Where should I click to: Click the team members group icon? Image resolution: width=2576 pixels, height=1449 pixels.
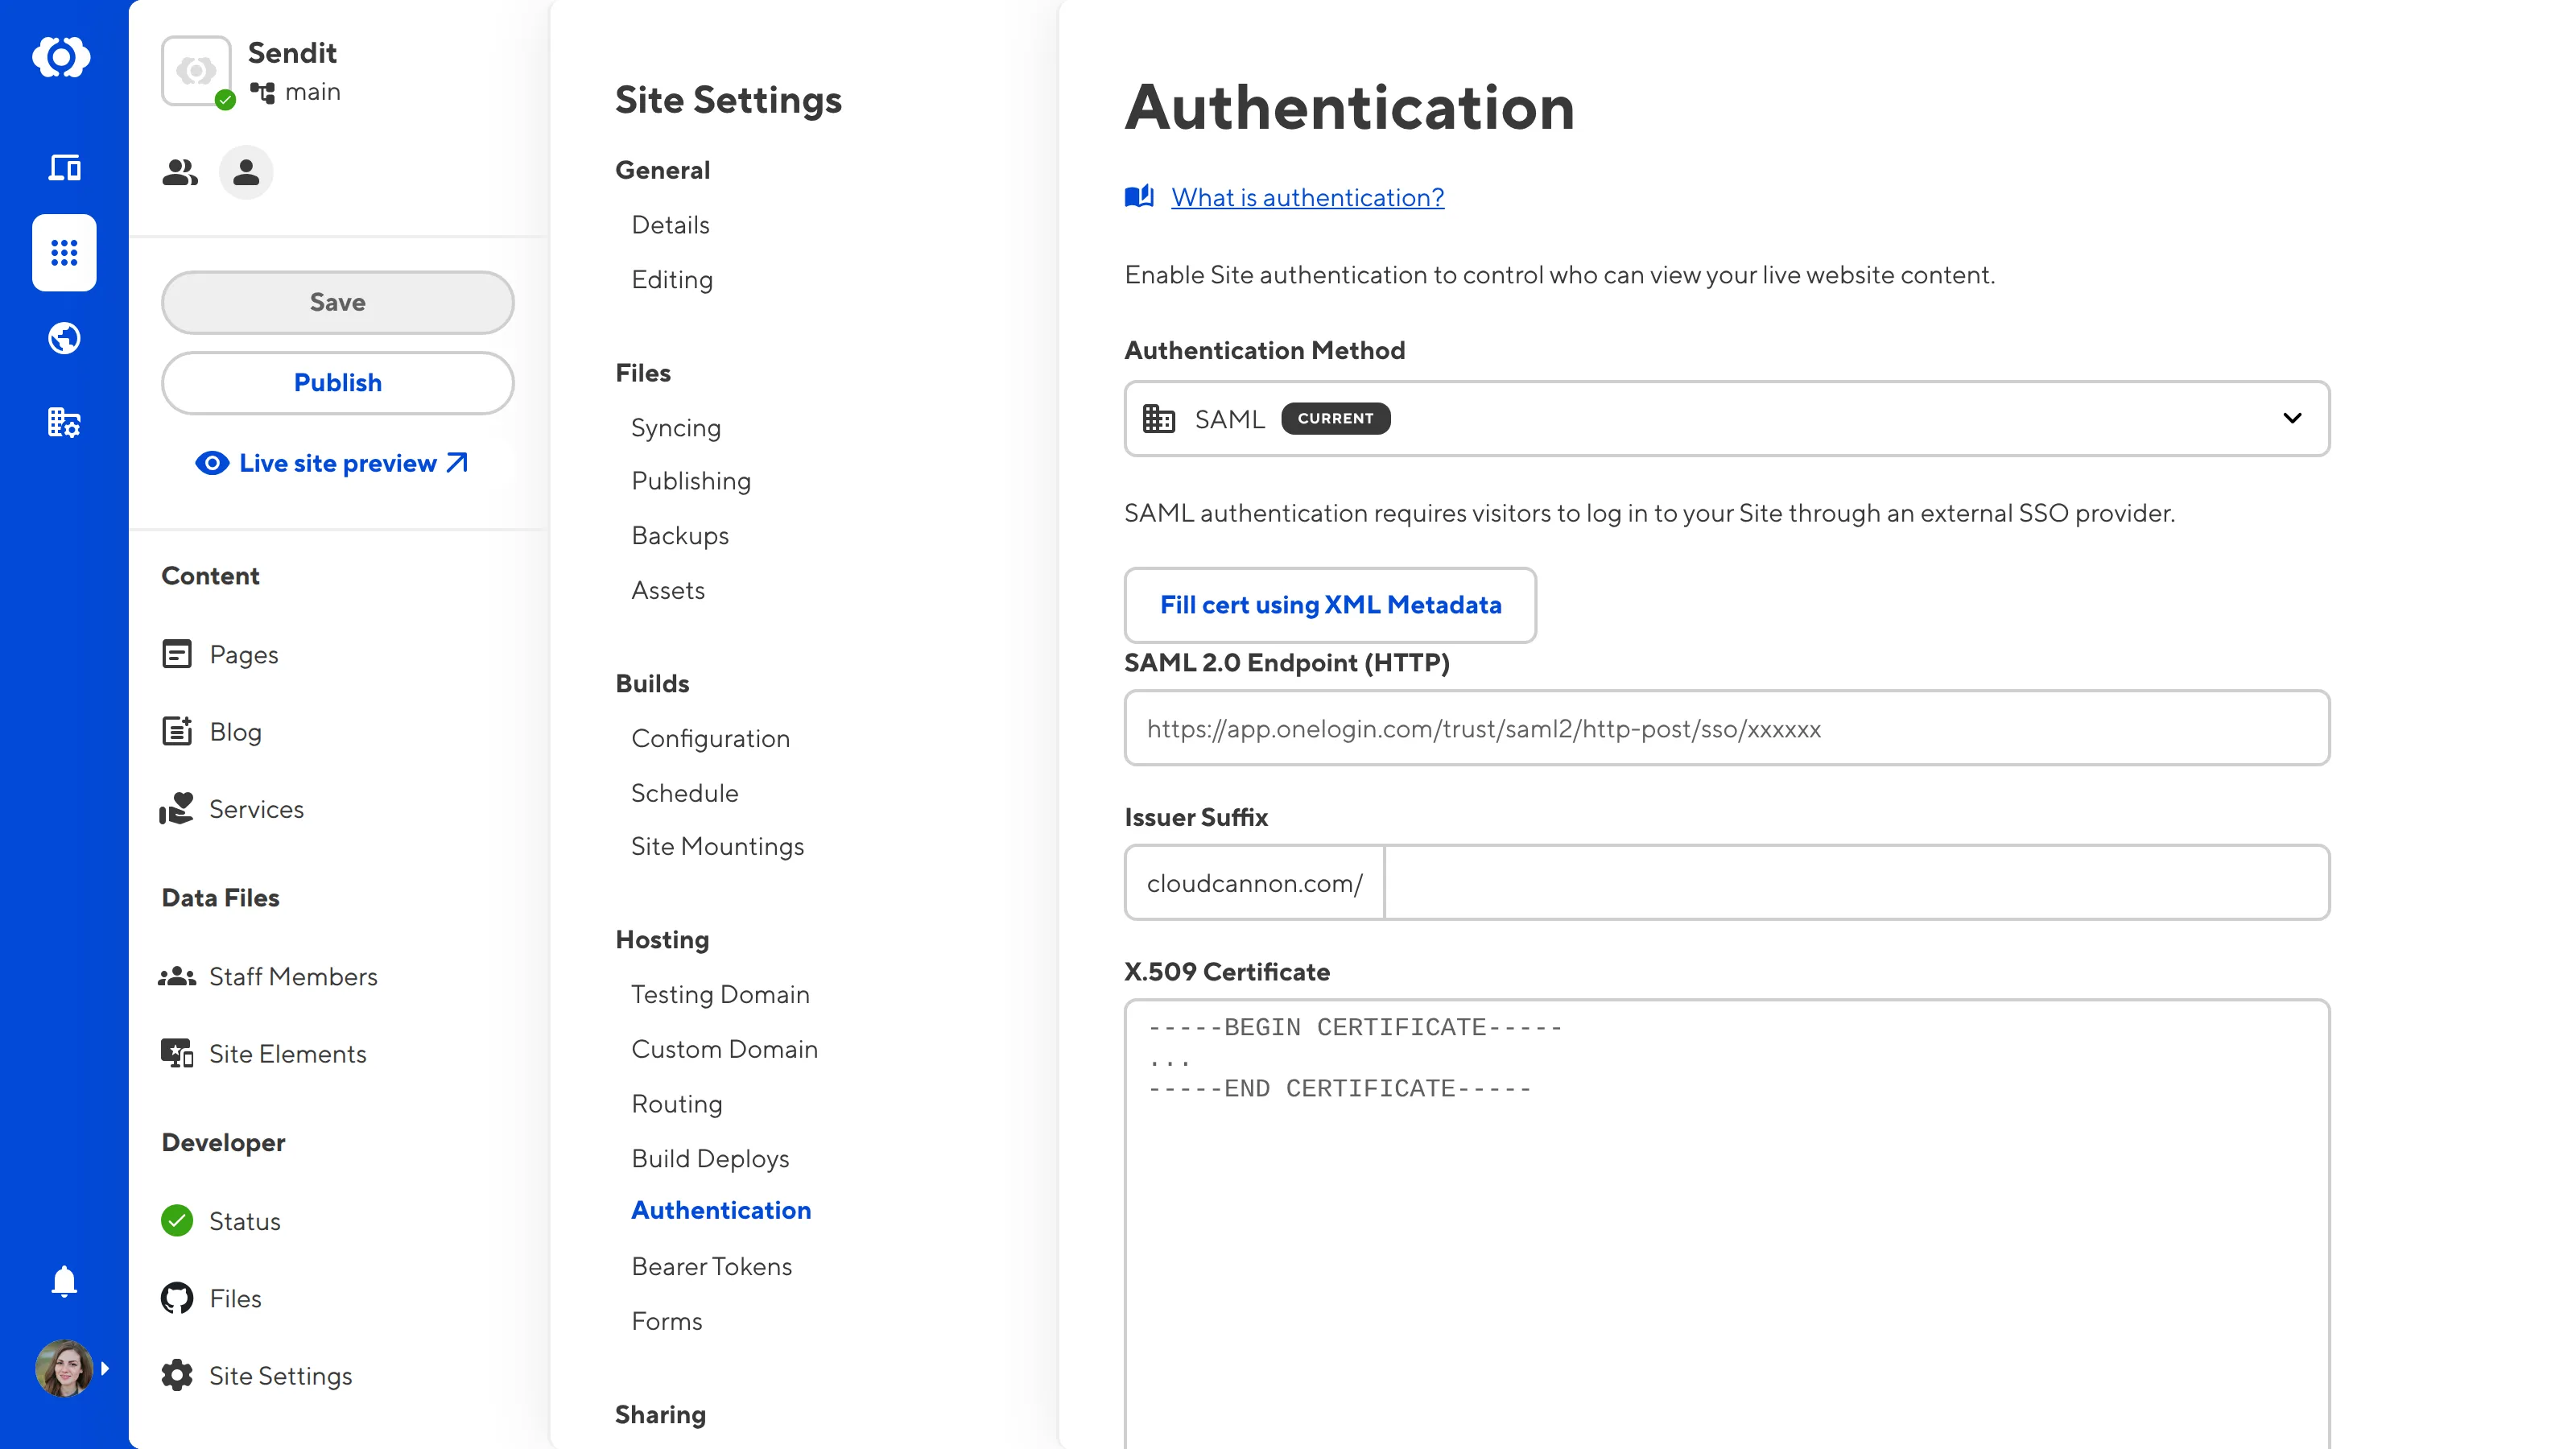[x=180, y=172]
